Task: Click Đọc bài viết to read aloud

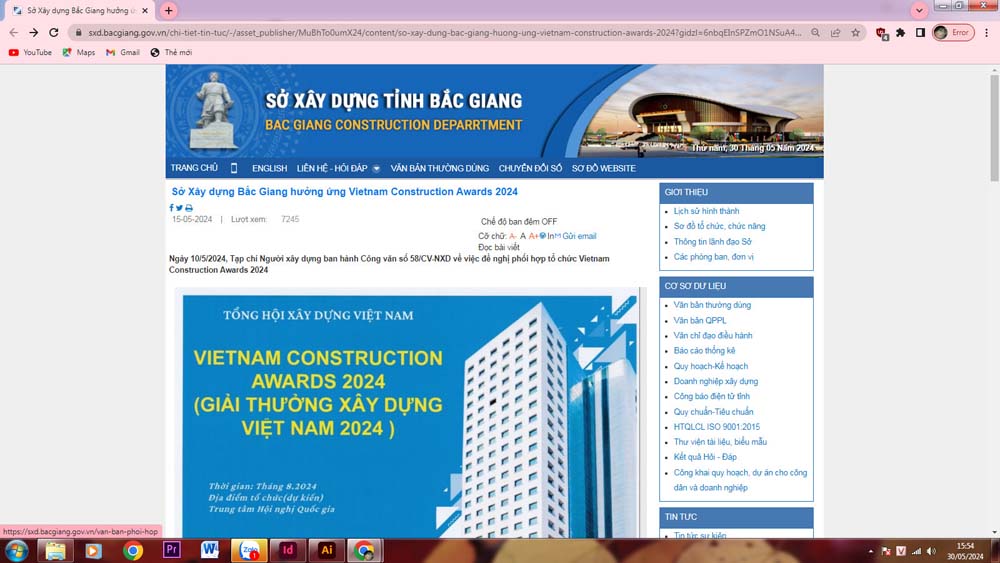Action: [499, 247]
